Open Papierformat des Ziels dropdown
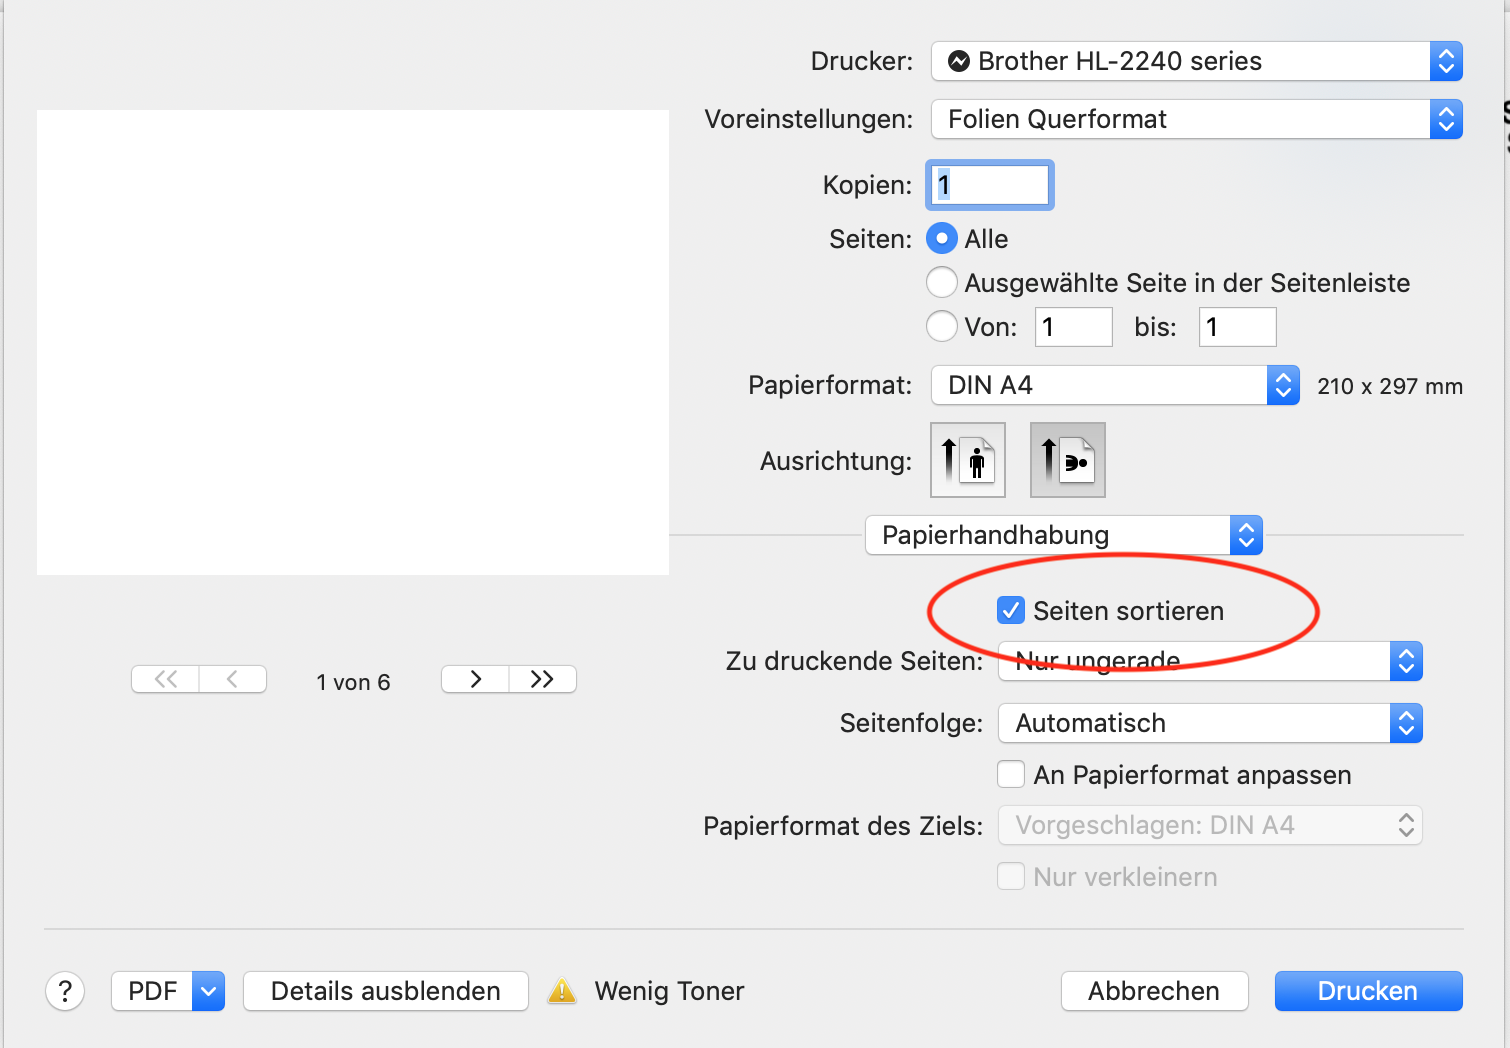 pos(1210,825)
